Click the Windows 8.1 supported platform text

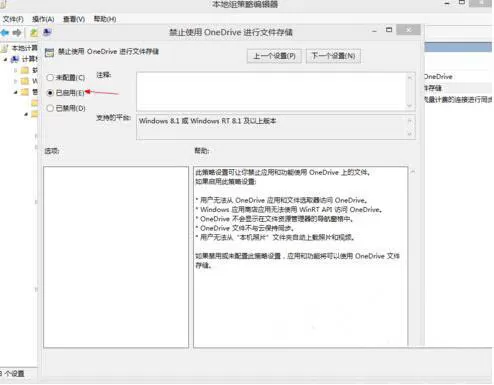click(207, 121)
